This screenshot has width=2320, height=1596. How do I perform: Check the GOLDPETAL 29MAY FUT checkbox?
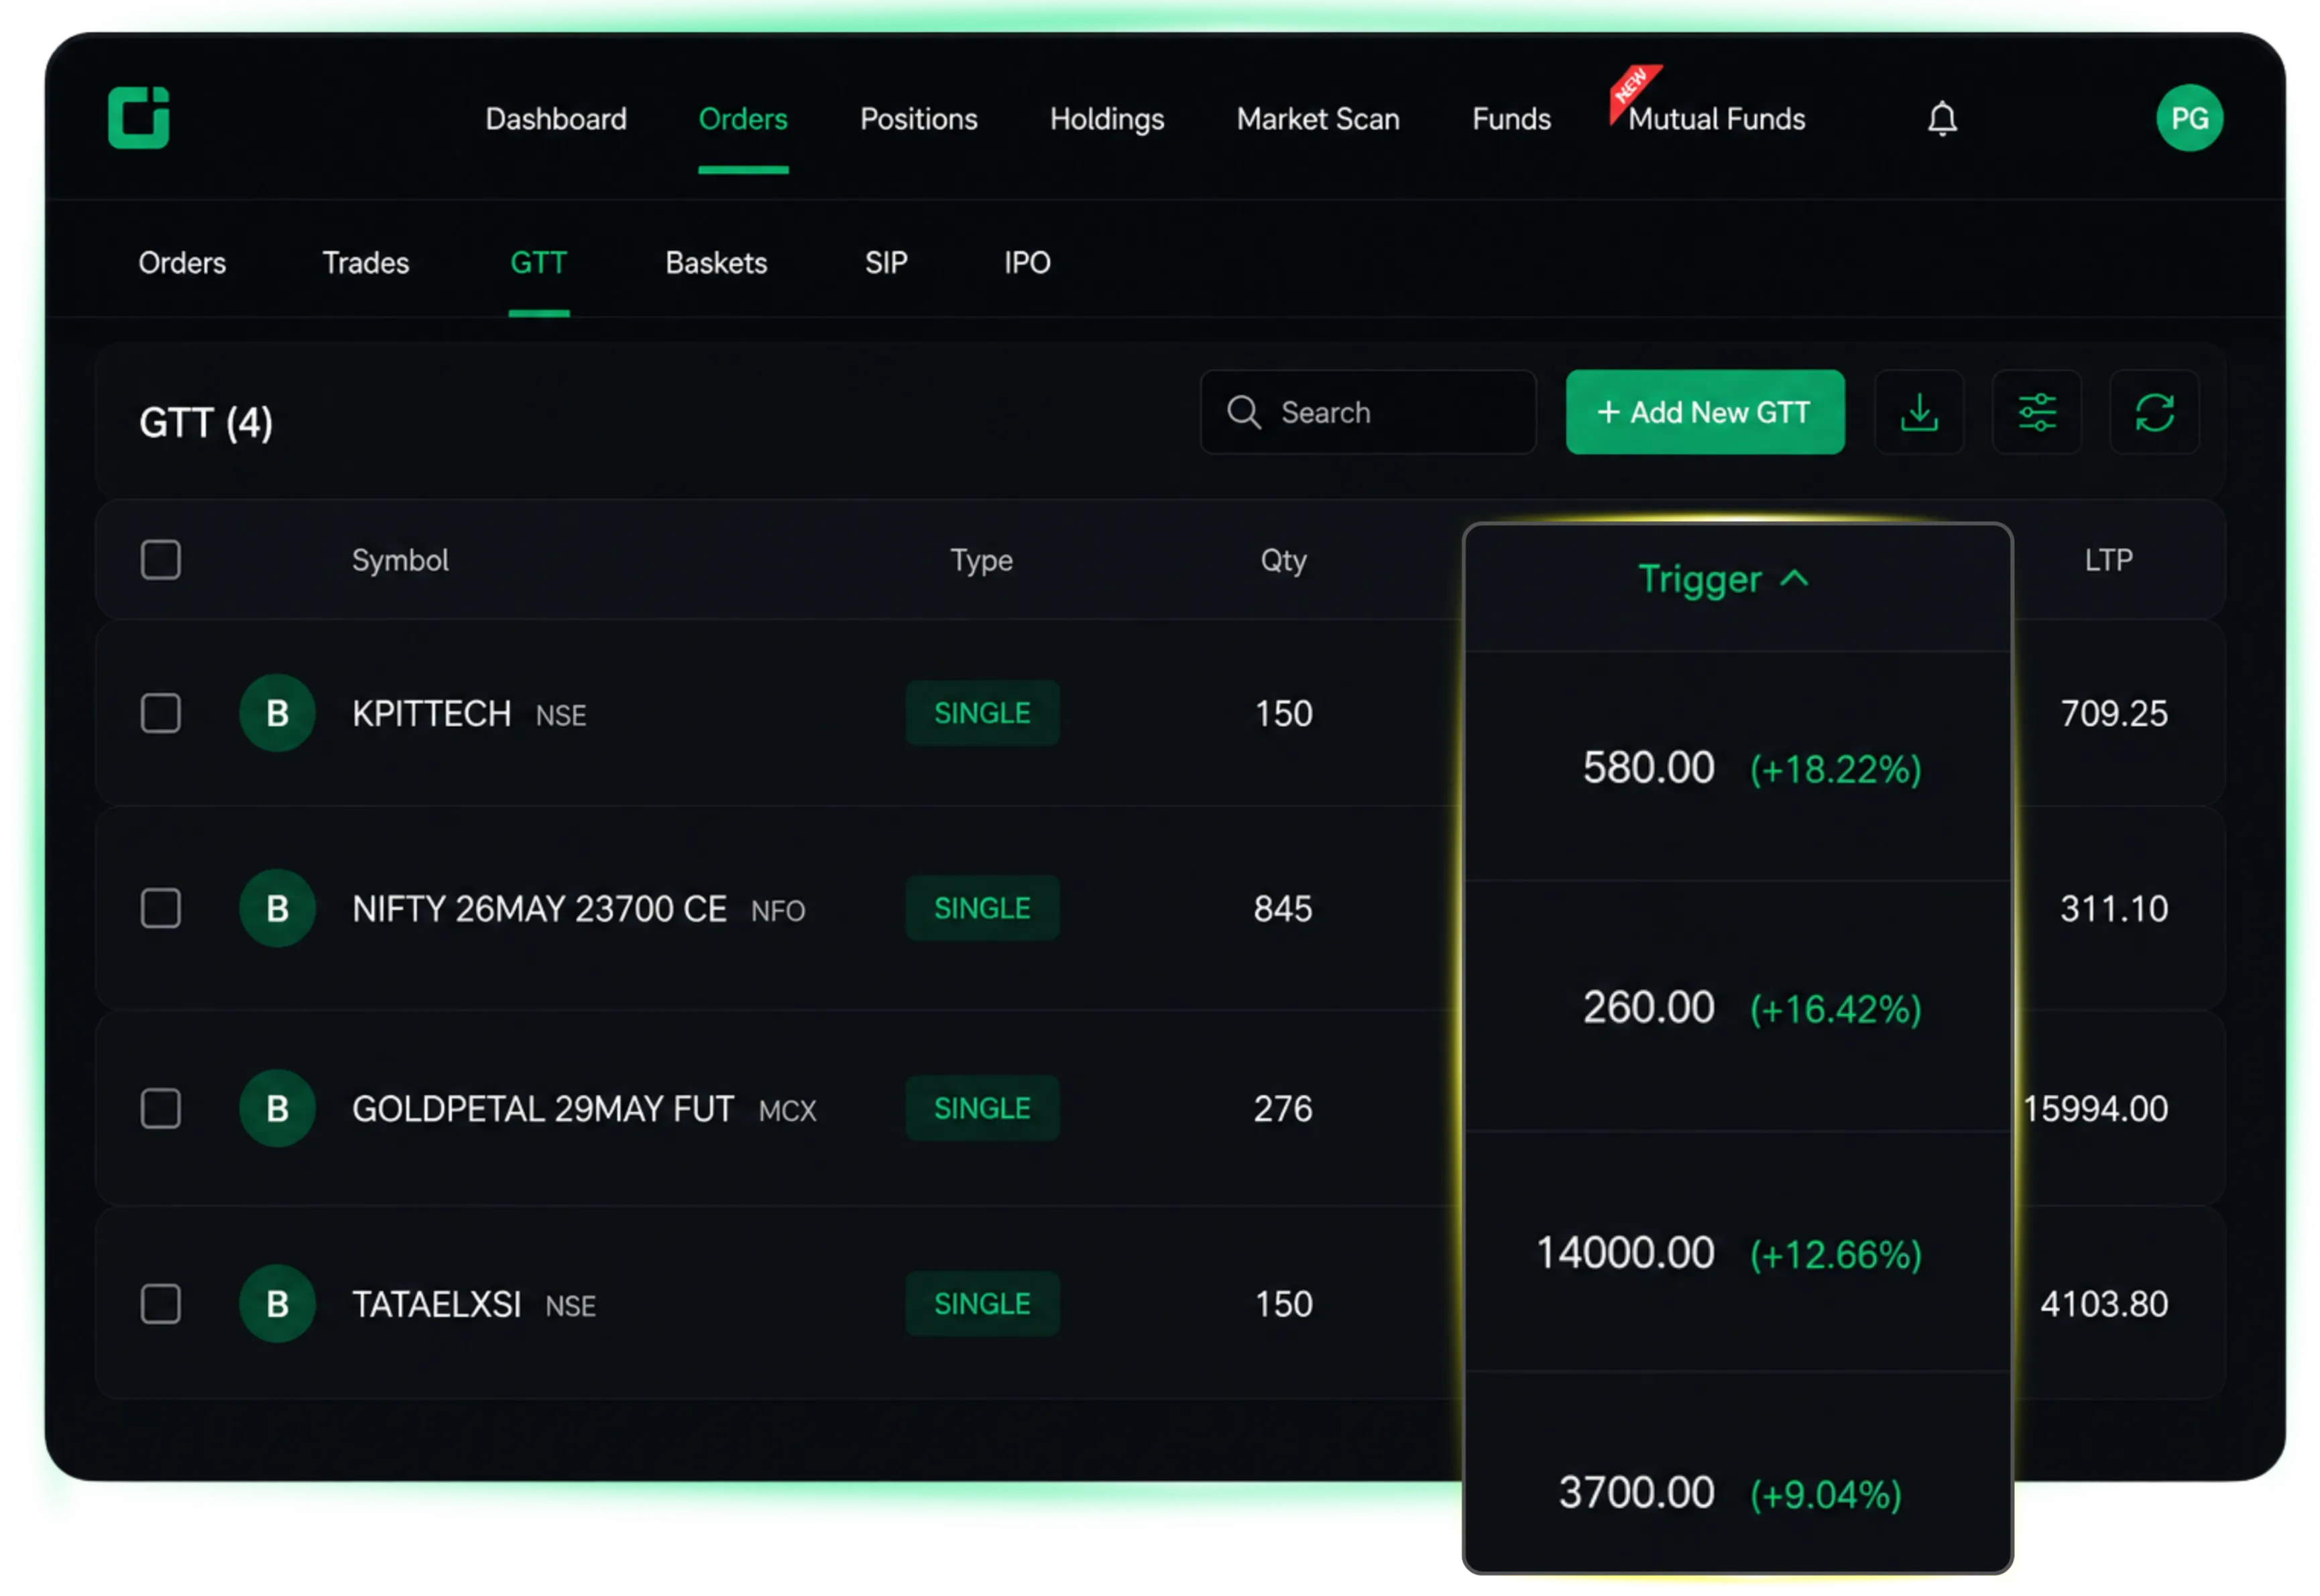[160, 1108]
